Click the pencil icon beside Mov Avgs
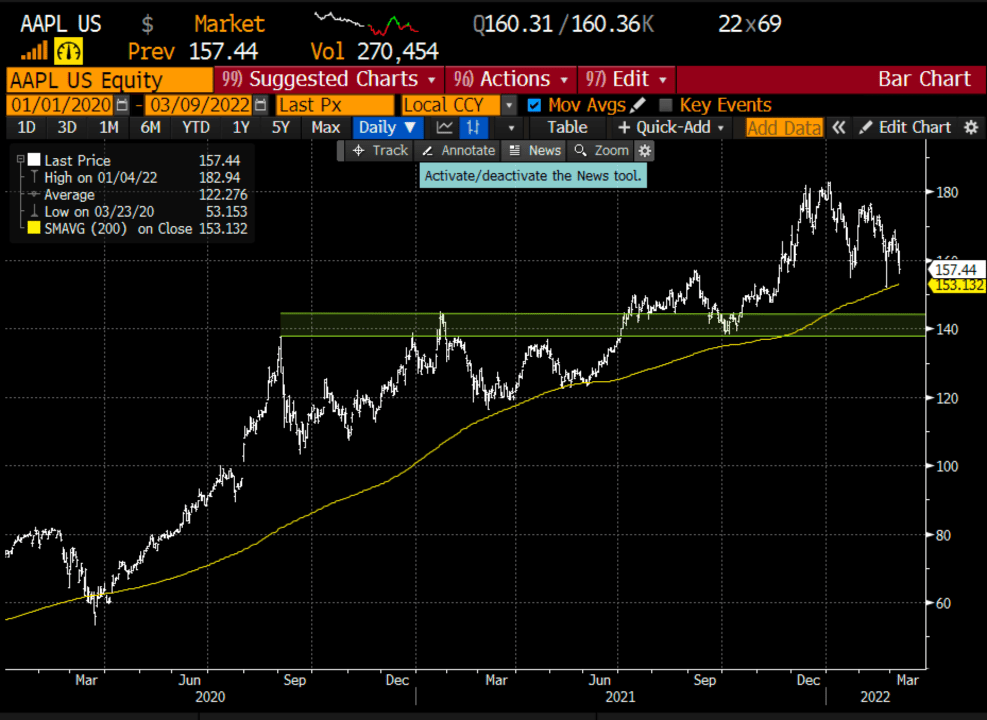 coord(638,104)
